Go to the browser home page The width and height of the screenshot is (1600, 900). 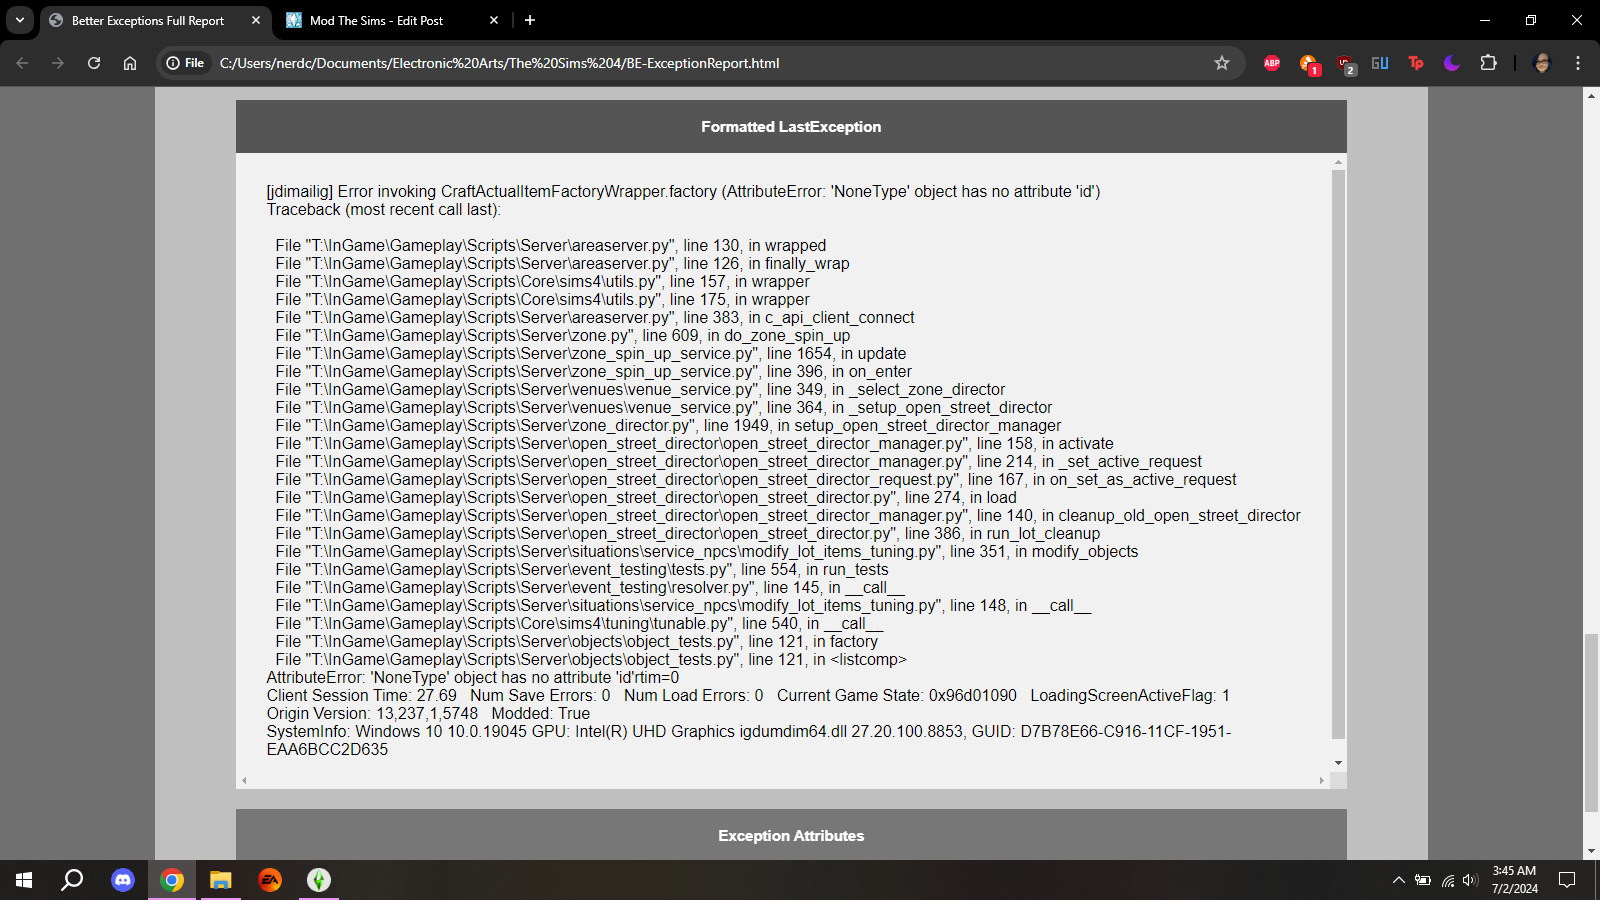[x=130, y=63]
